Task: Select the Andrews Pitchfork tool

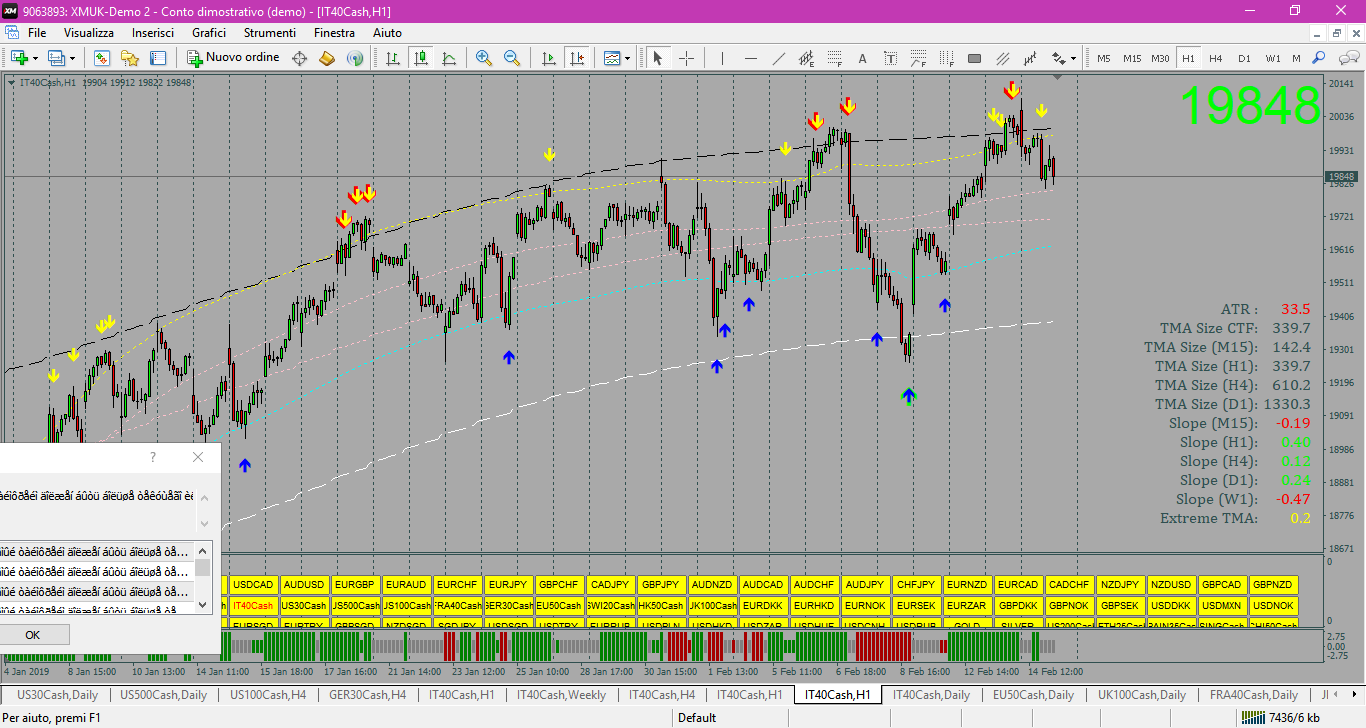Action: tap(1002, 58)
